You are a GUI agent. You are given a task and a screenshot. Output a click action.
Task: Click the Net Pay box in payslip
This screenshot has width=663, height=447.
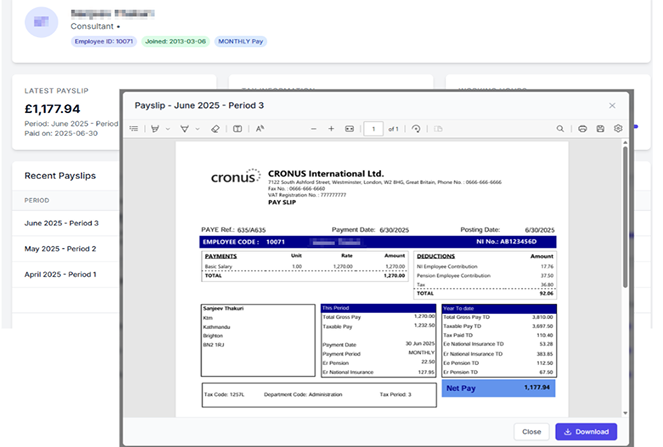pyautogui.click(x=499, y=388)
